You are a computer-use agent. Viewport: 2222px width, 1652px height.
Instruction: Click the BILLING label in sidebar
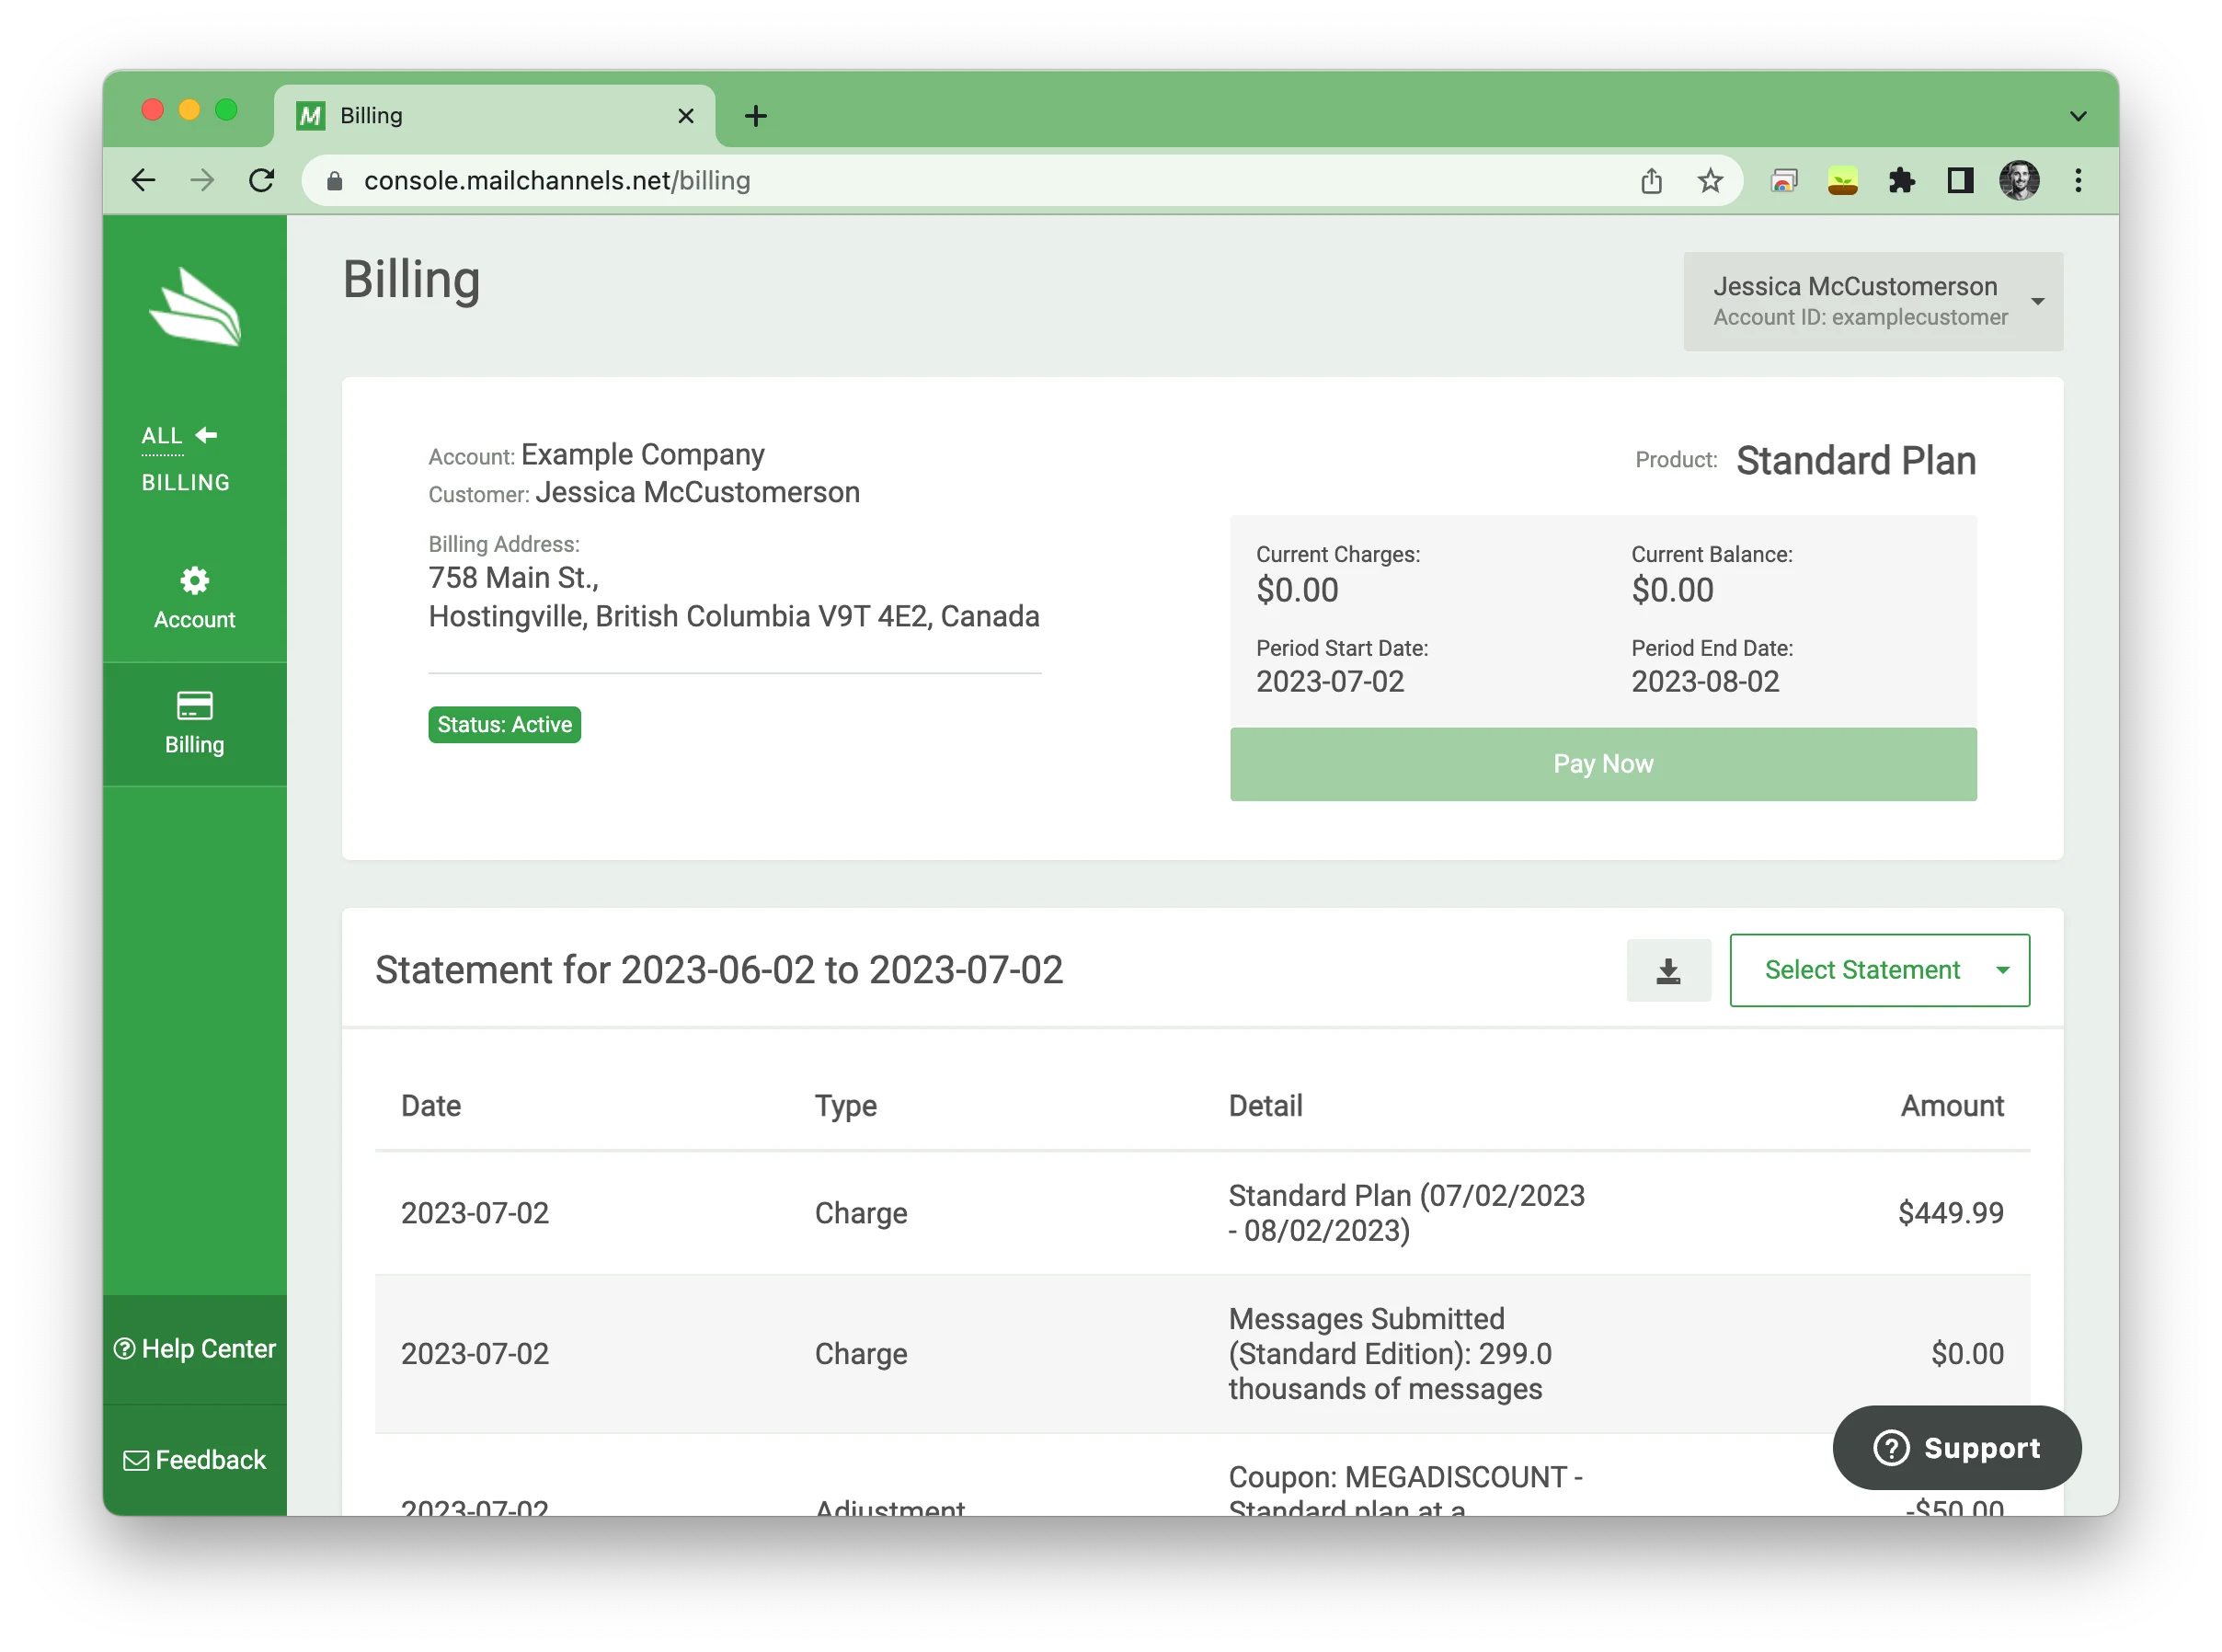(185, 482)
